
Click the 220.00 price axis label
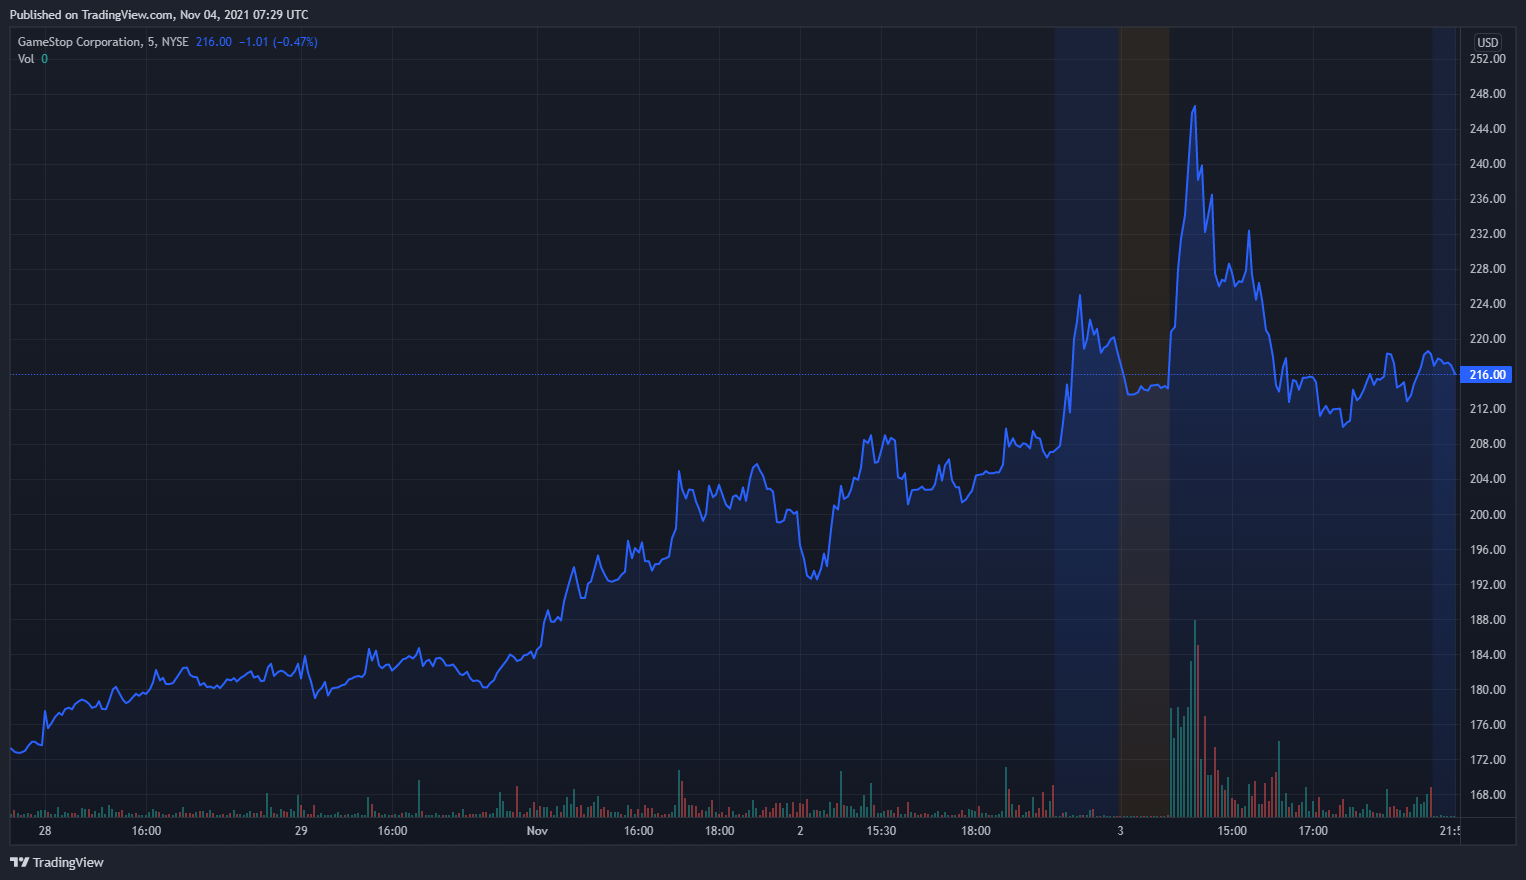pos(1487,339)
